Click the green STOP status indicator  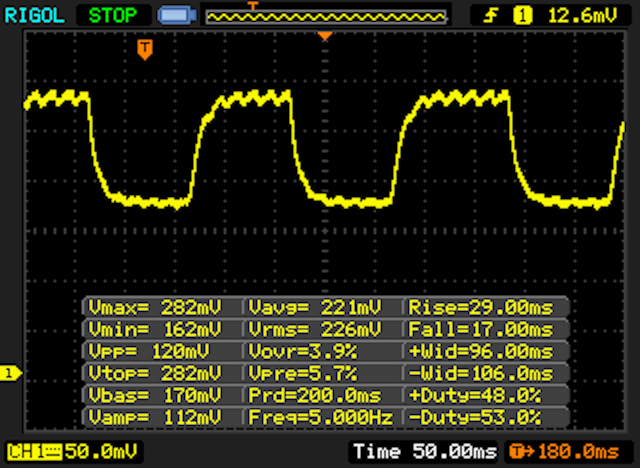pyautogui.click(x=113, y=16)
